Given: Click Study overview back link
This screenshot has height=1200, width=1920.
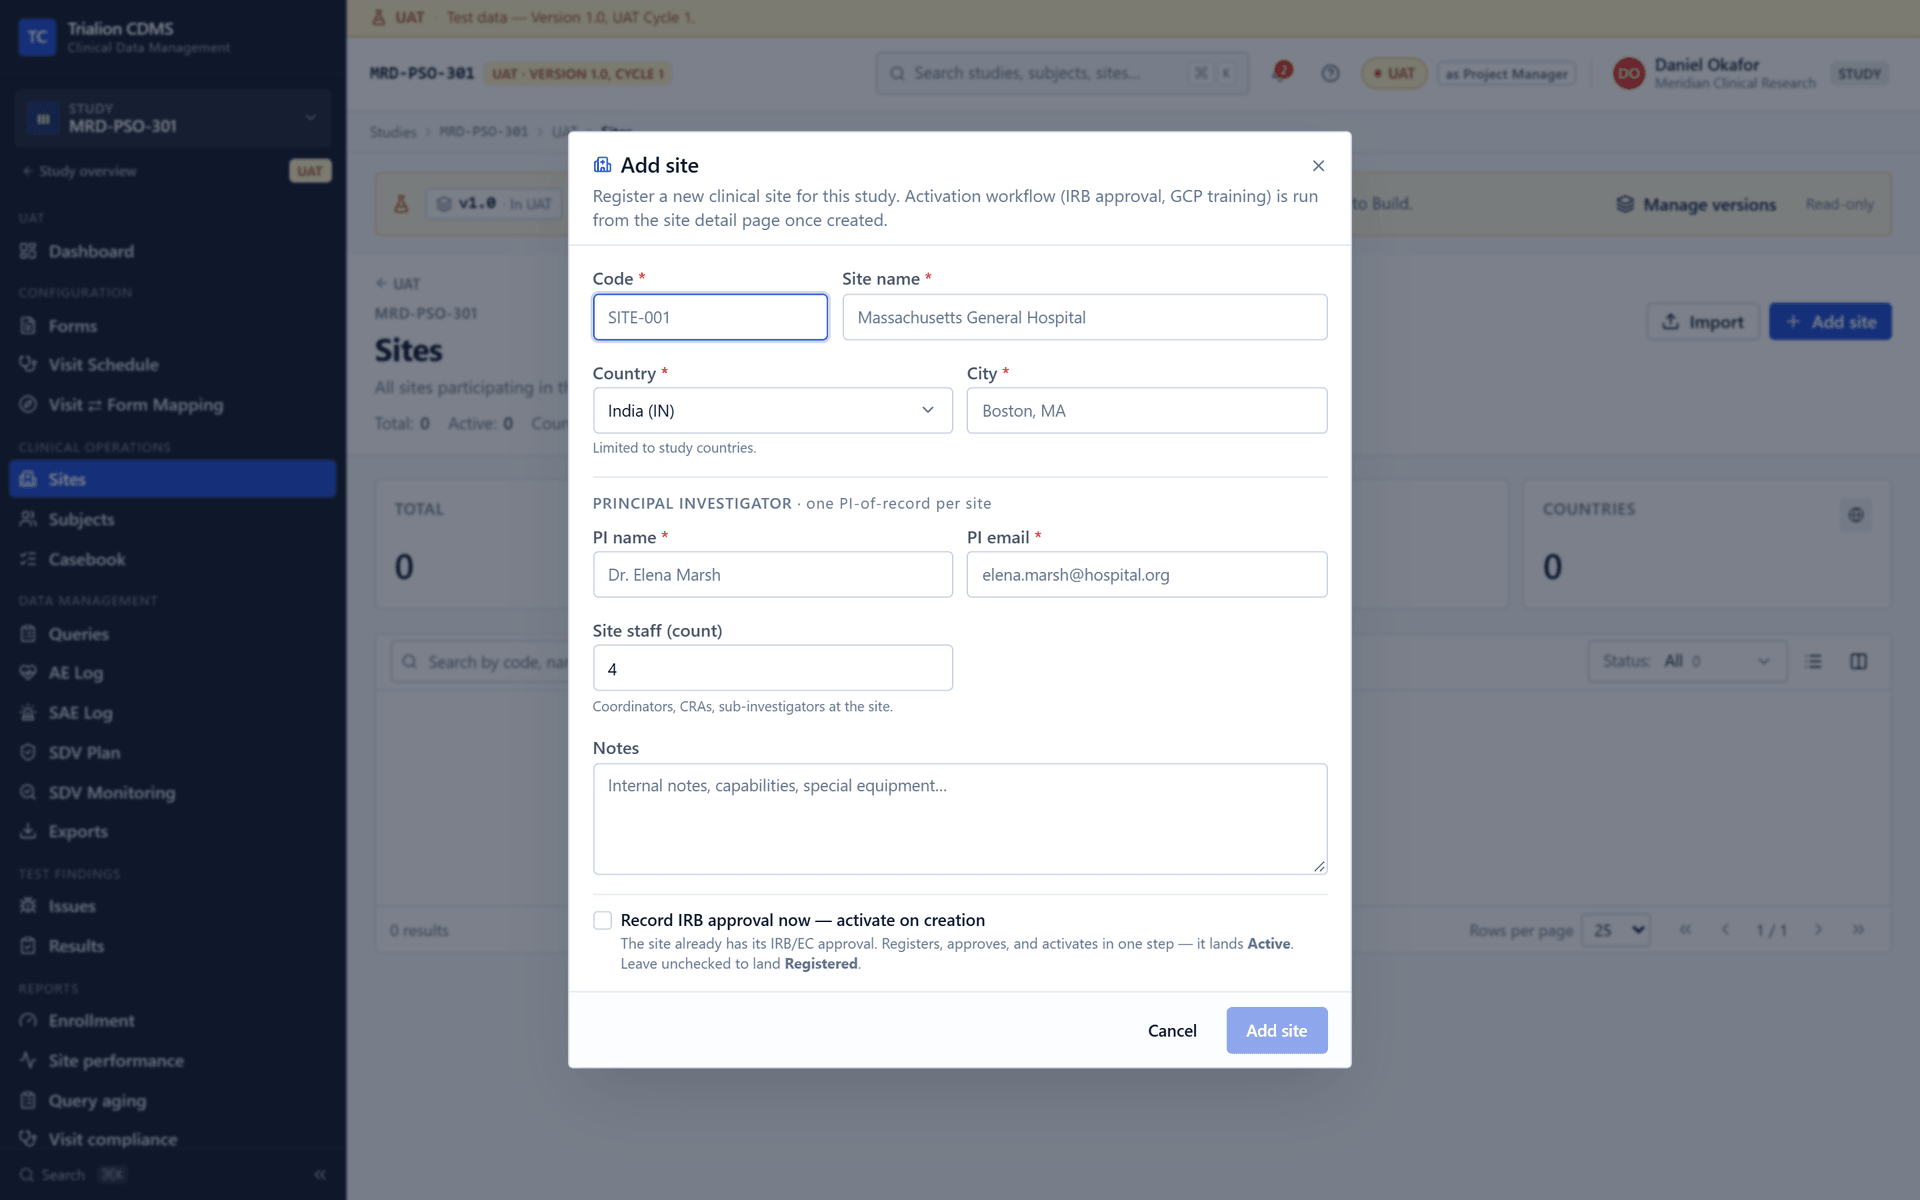Looking at the screenshot, I should tap(80, 171).
